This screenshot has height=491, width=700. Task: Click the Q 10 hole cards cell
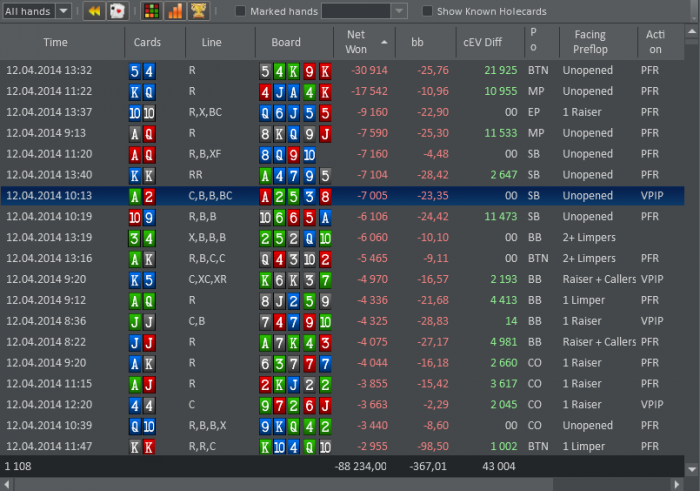click(x=142, y=426)
